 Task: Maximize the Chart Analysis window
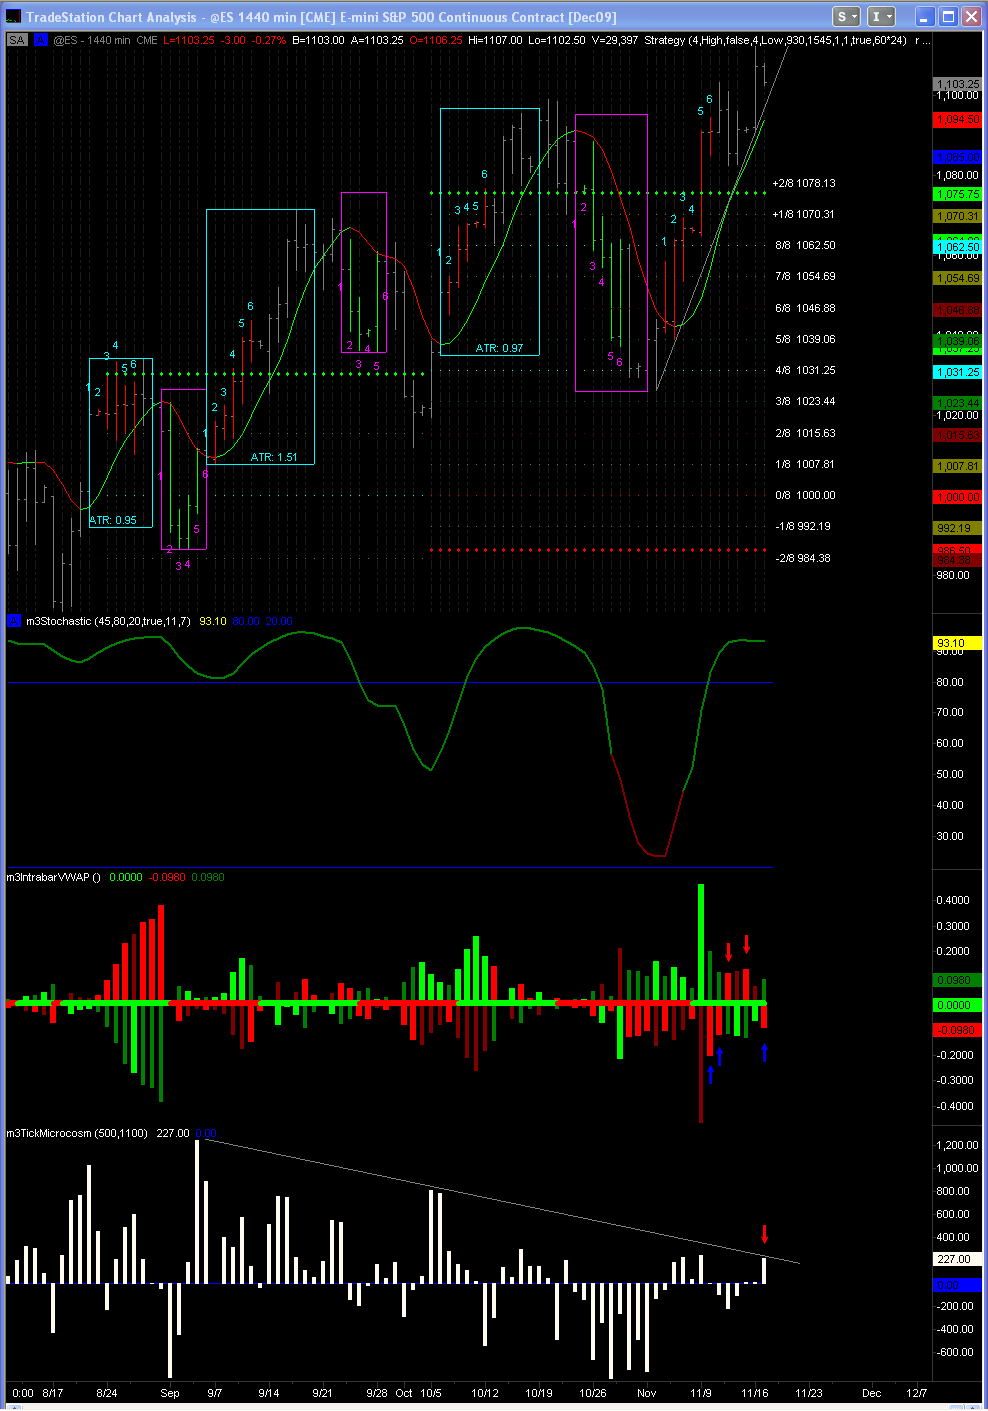click(x=947, y=16)
